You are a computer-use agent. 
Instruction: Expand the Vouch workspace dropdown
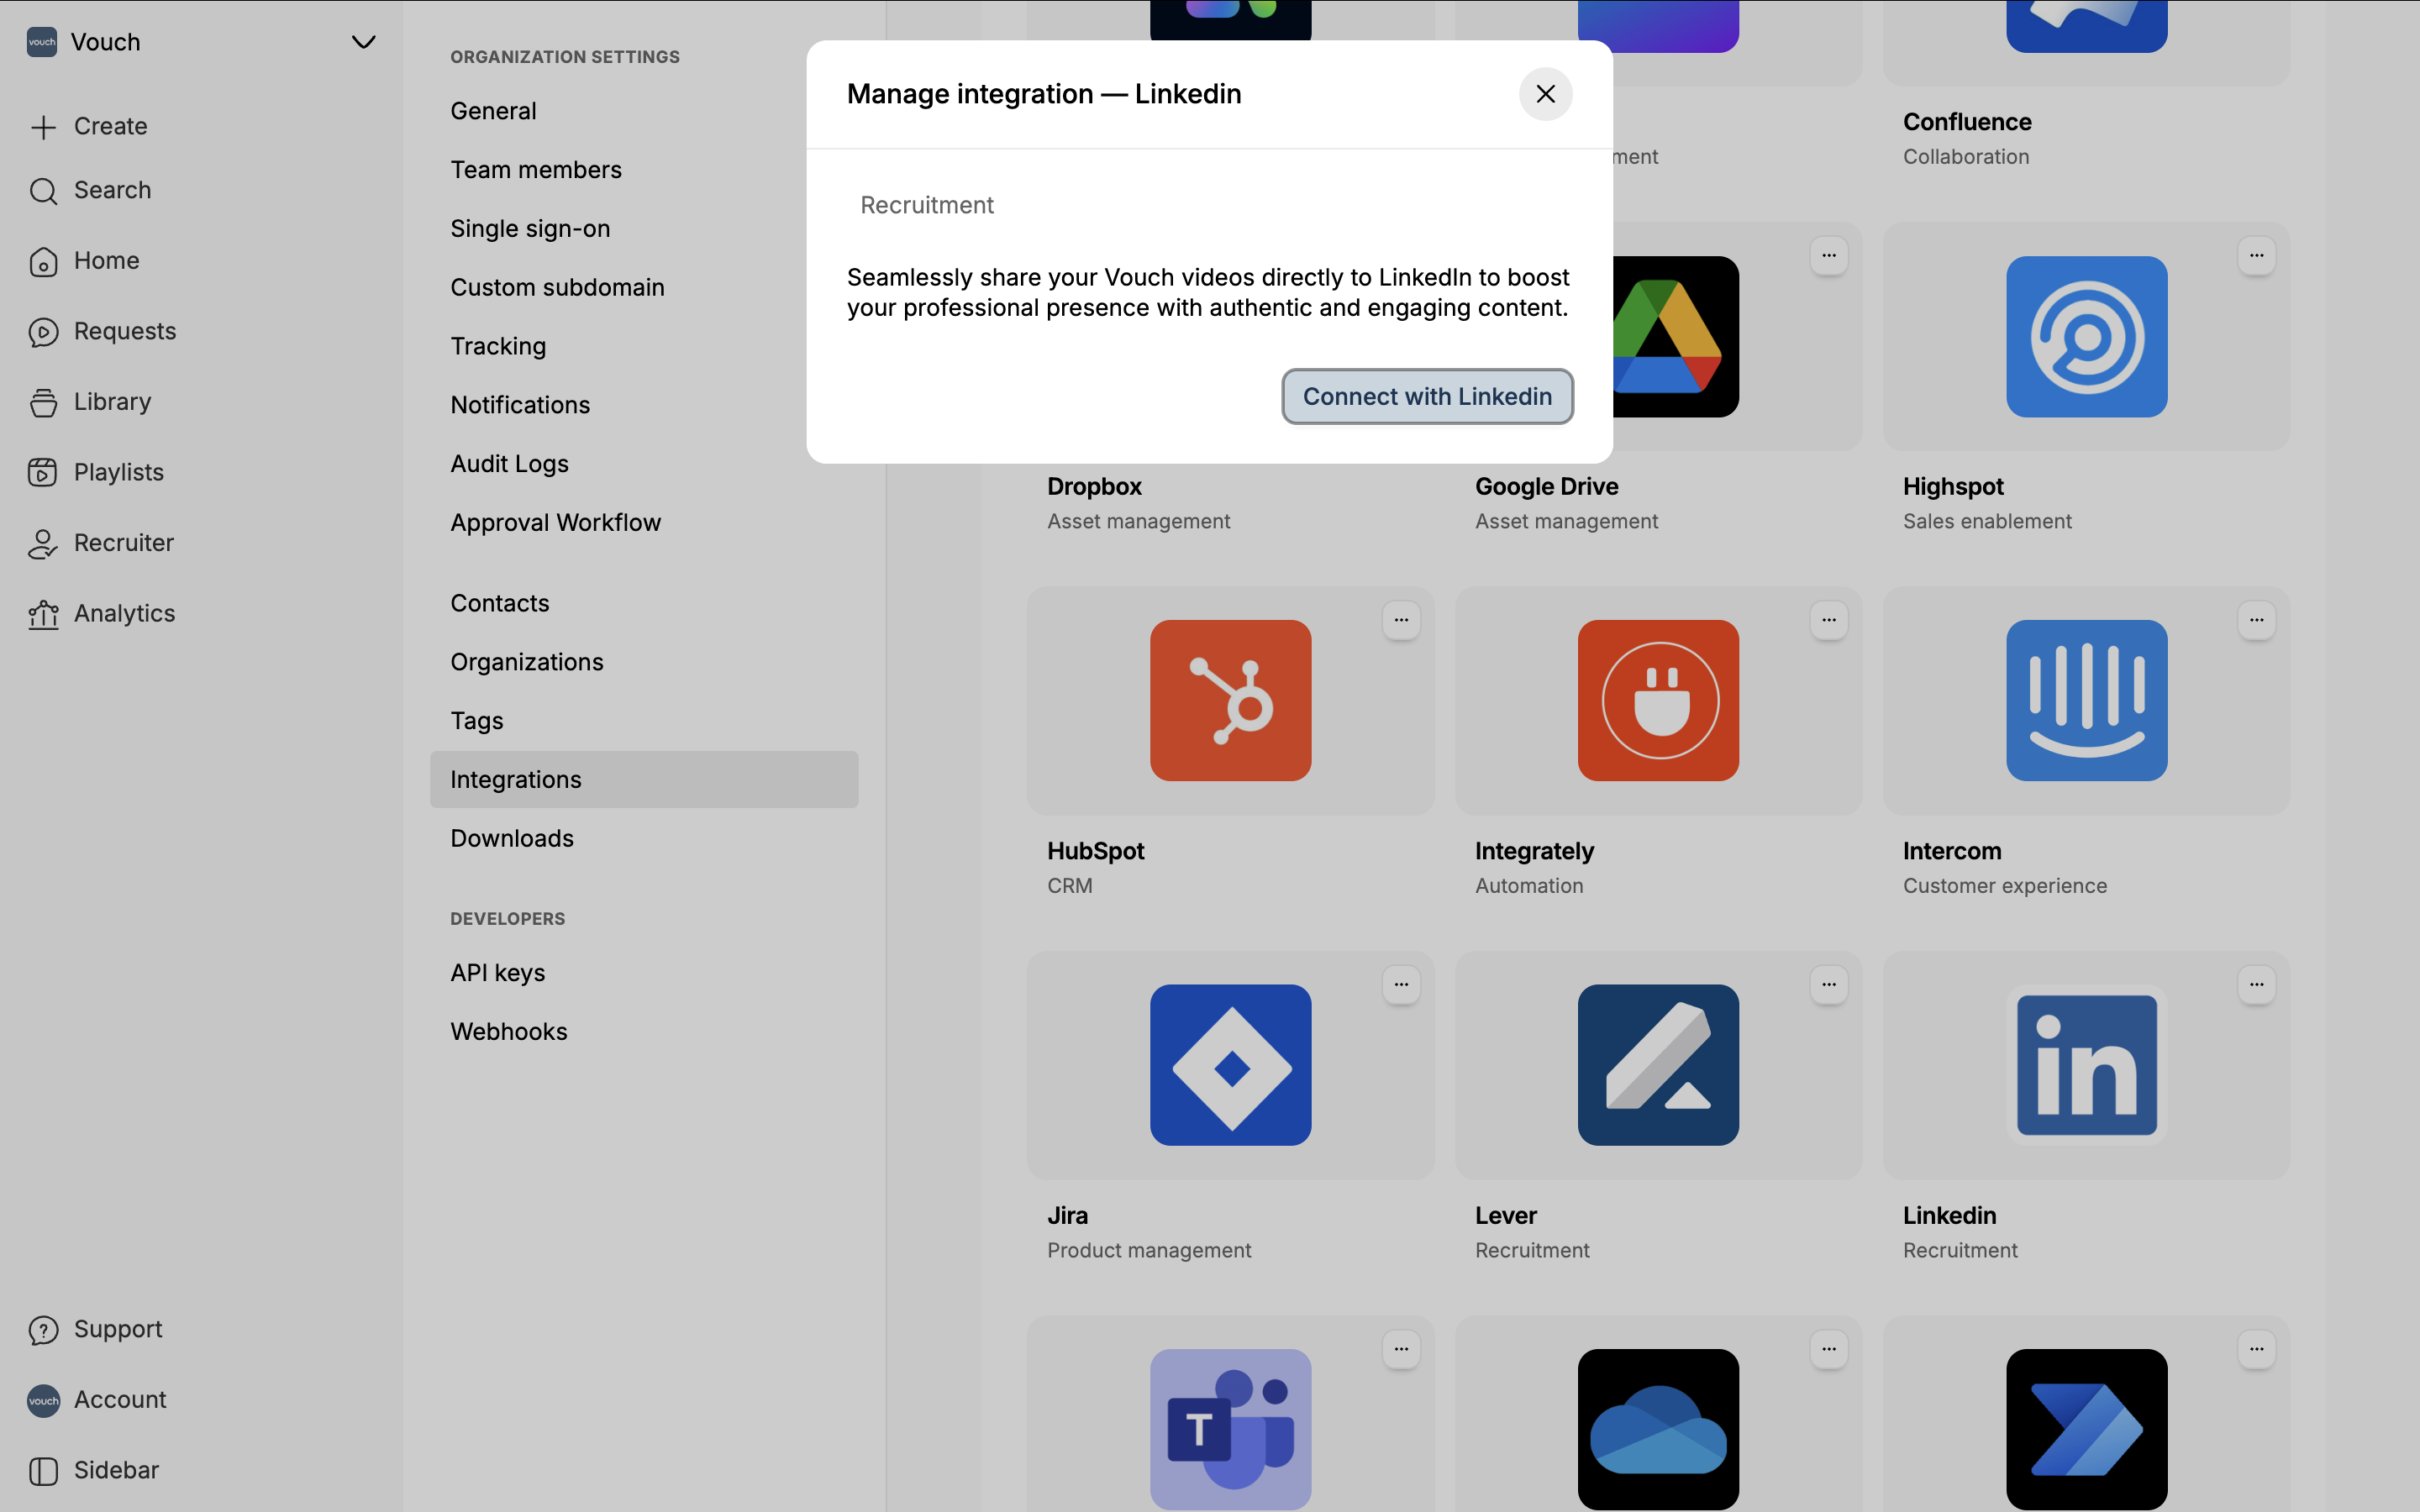[364, 42]
